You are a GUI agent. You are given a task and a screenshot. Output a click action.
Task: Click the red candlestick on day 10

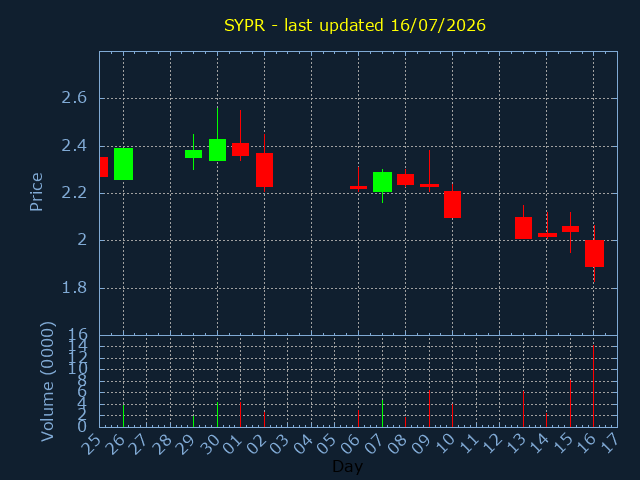click(x=453, y=204)
